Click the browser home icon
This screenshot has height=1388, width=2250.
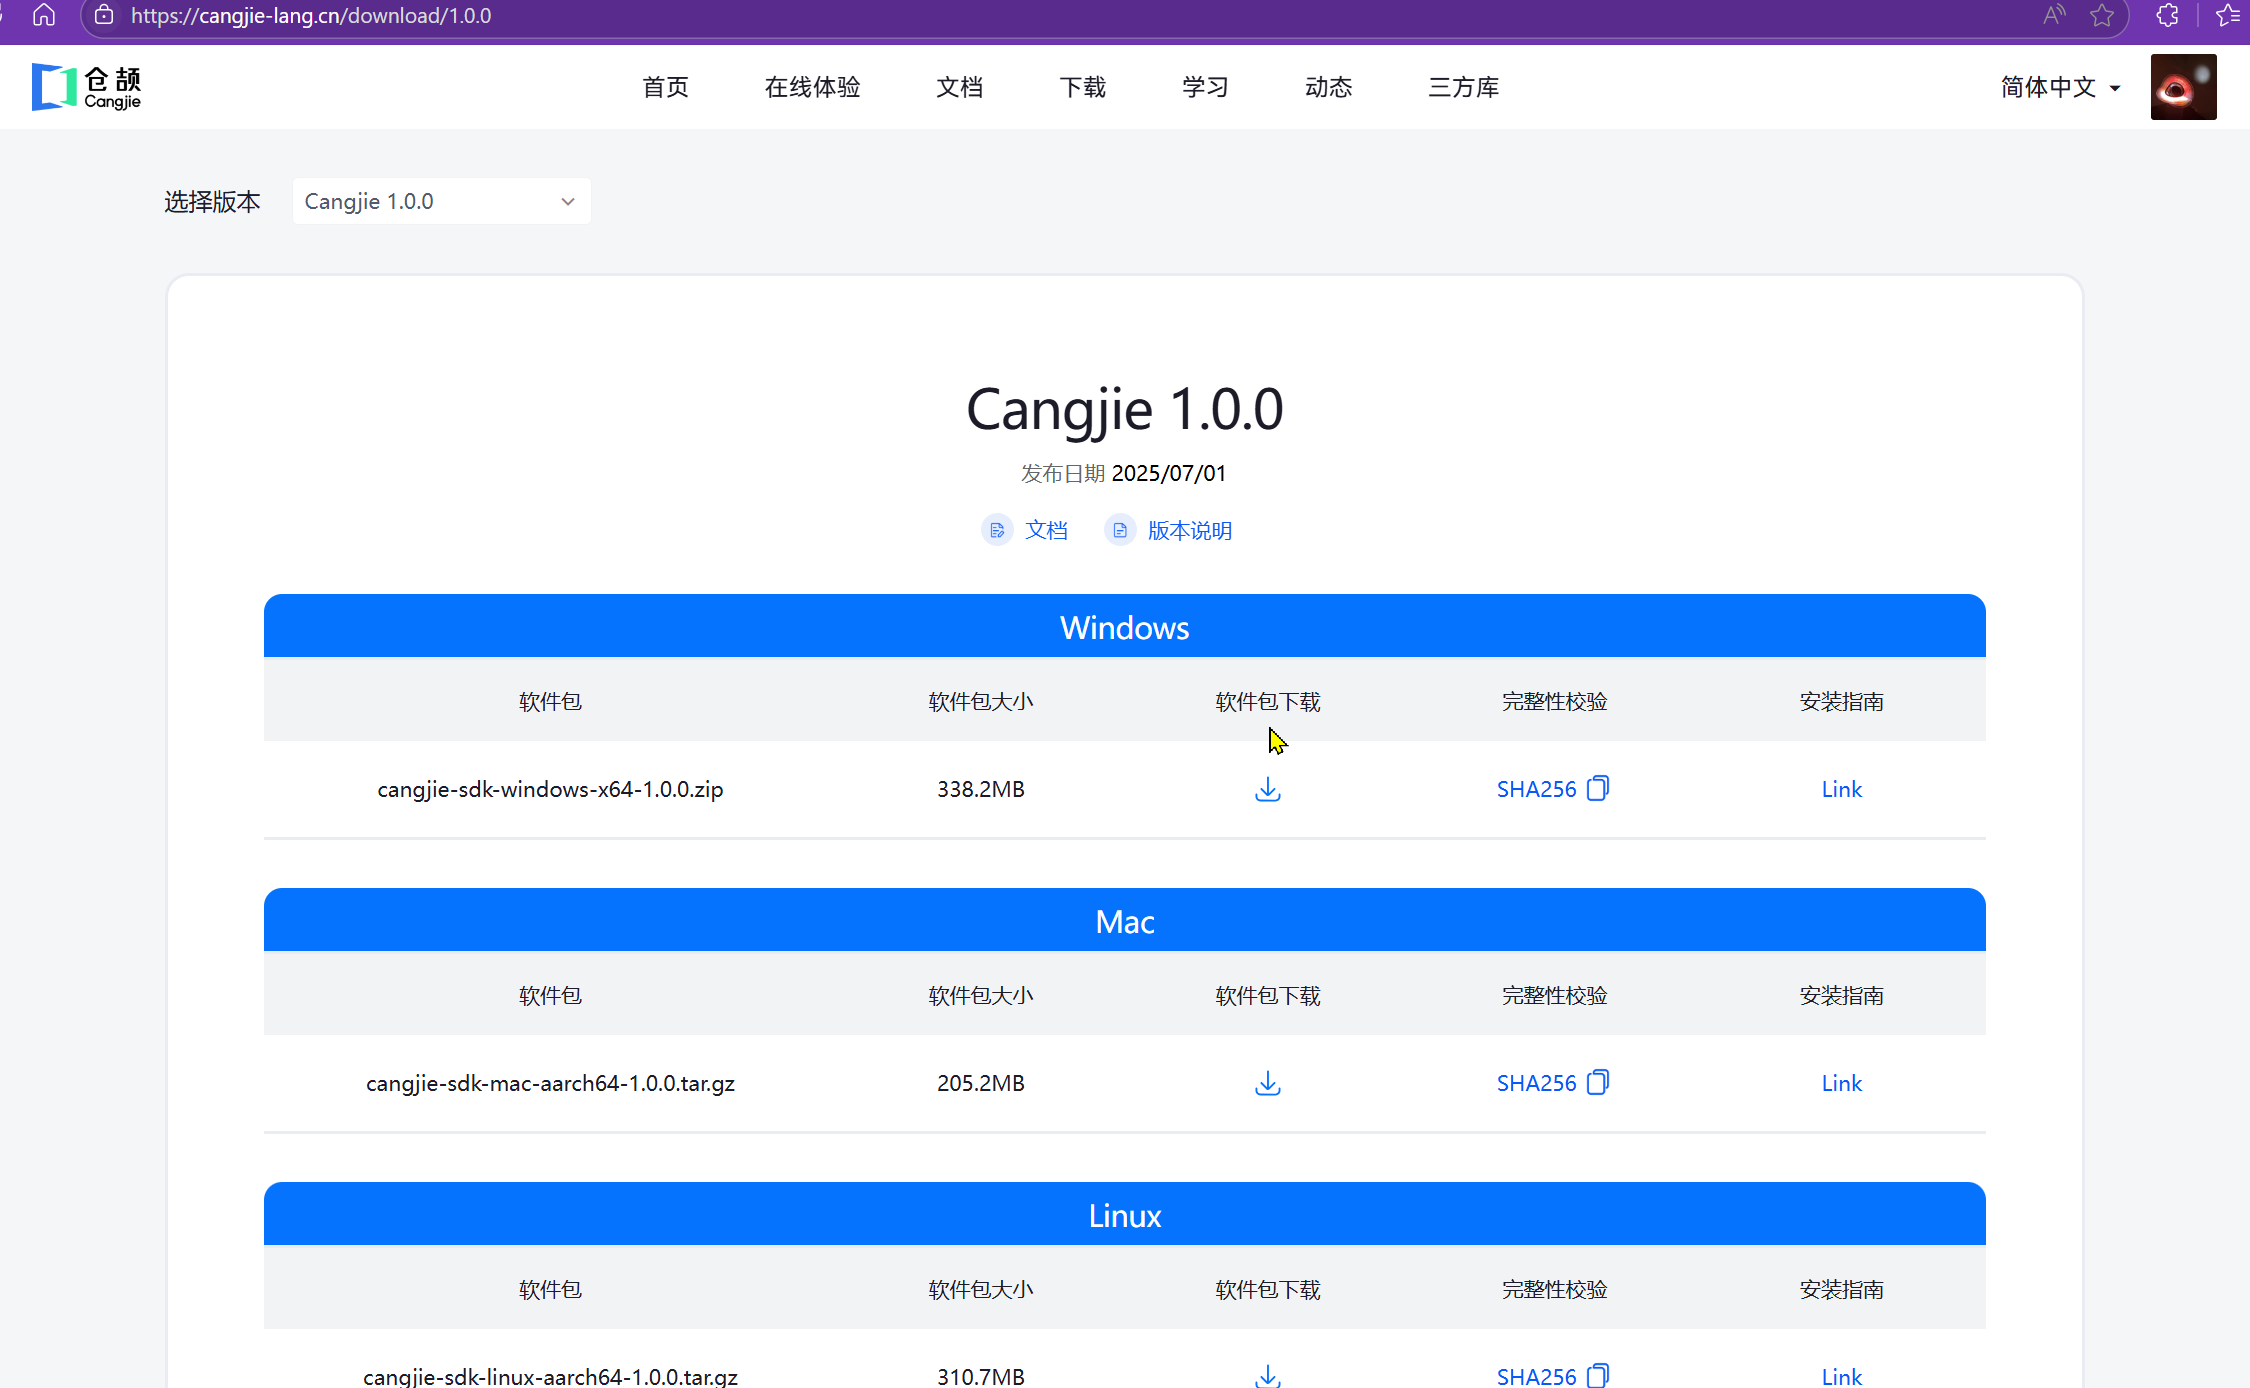click(x=44, y=15)
